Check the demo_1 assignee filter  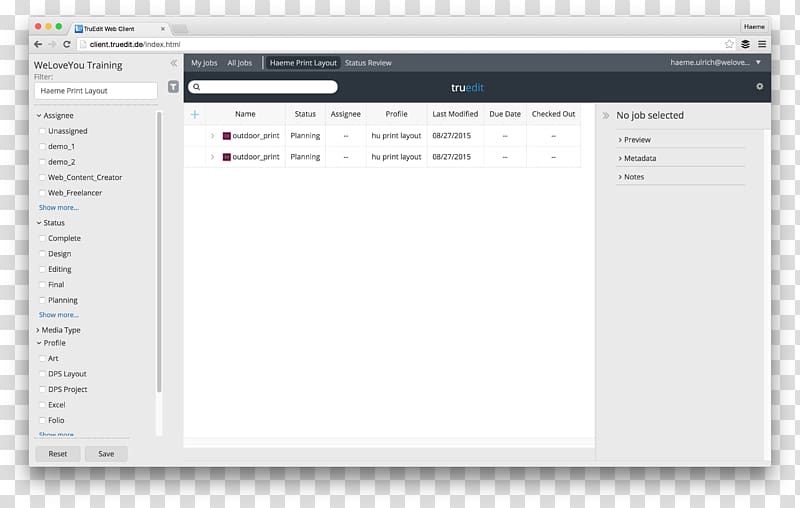(x=42, y=146)
